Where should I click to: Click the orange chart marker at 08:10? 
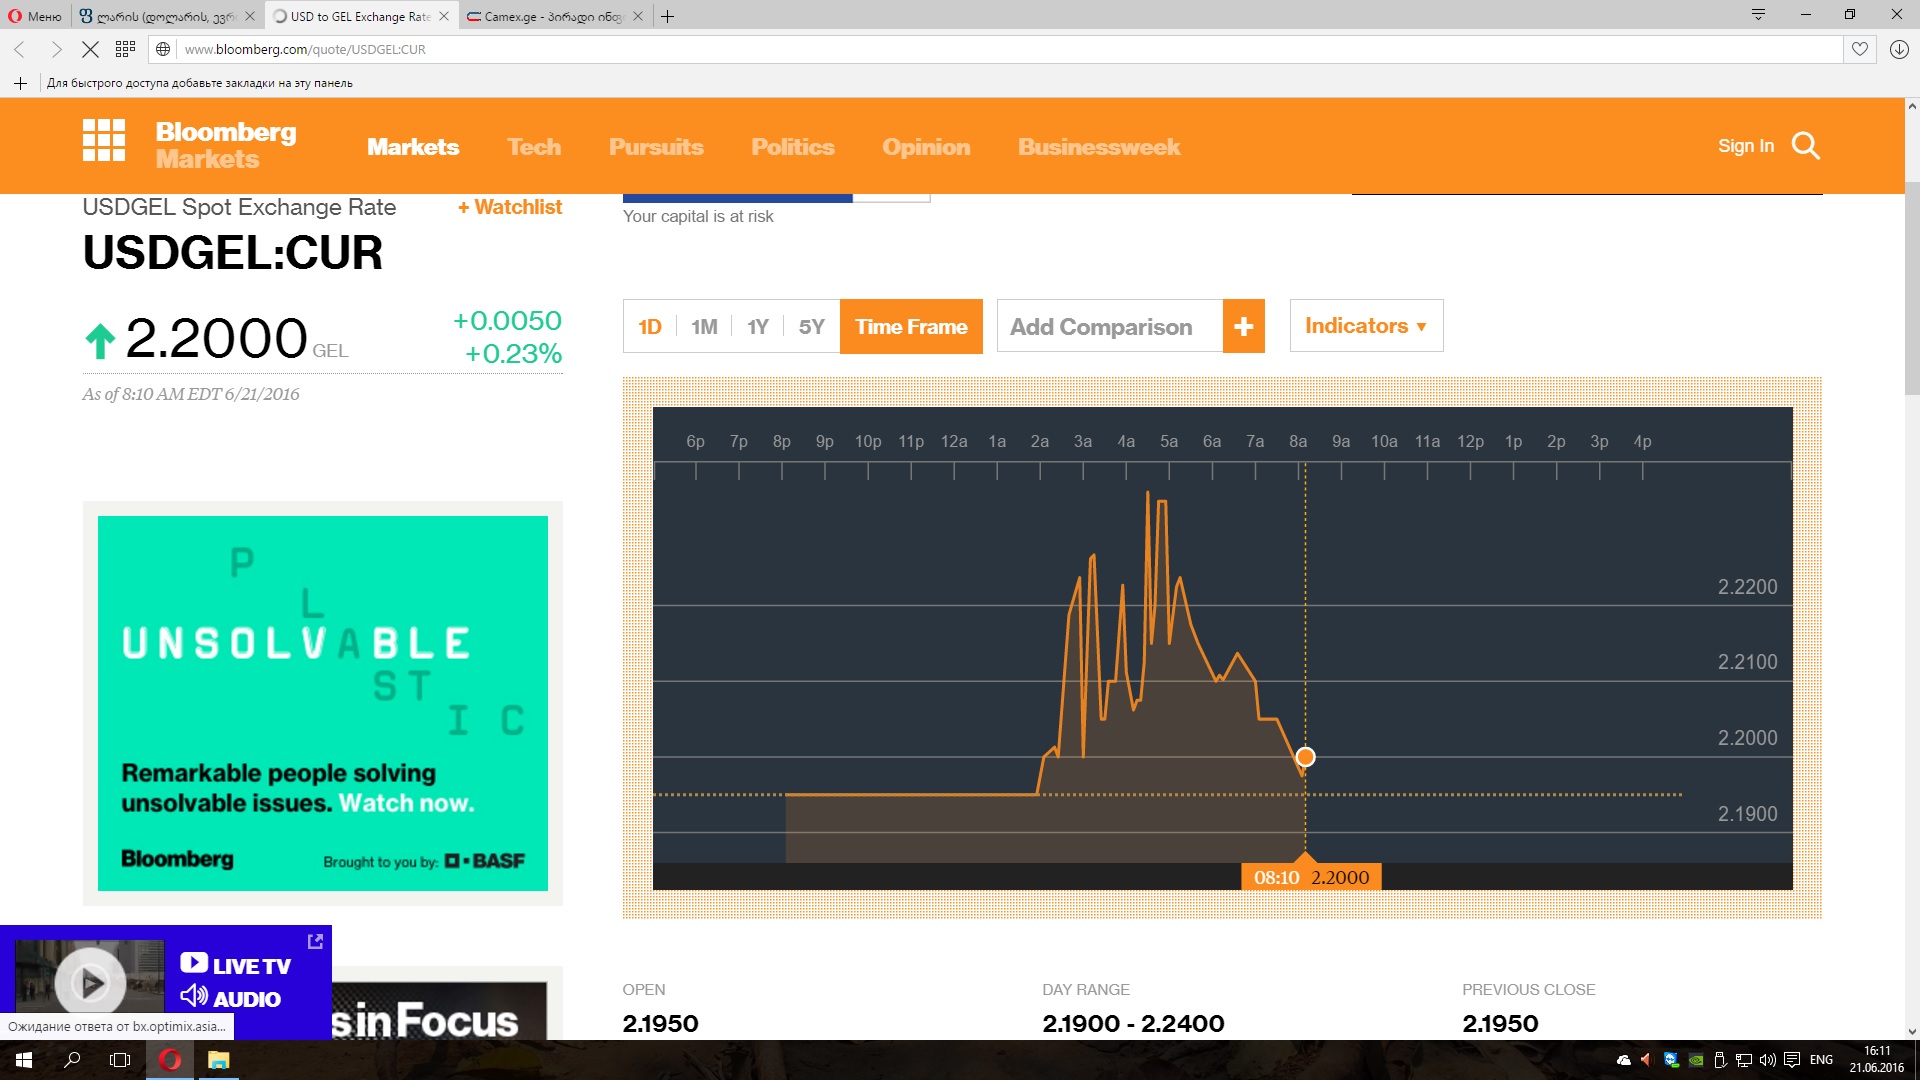coord(1305,757)
